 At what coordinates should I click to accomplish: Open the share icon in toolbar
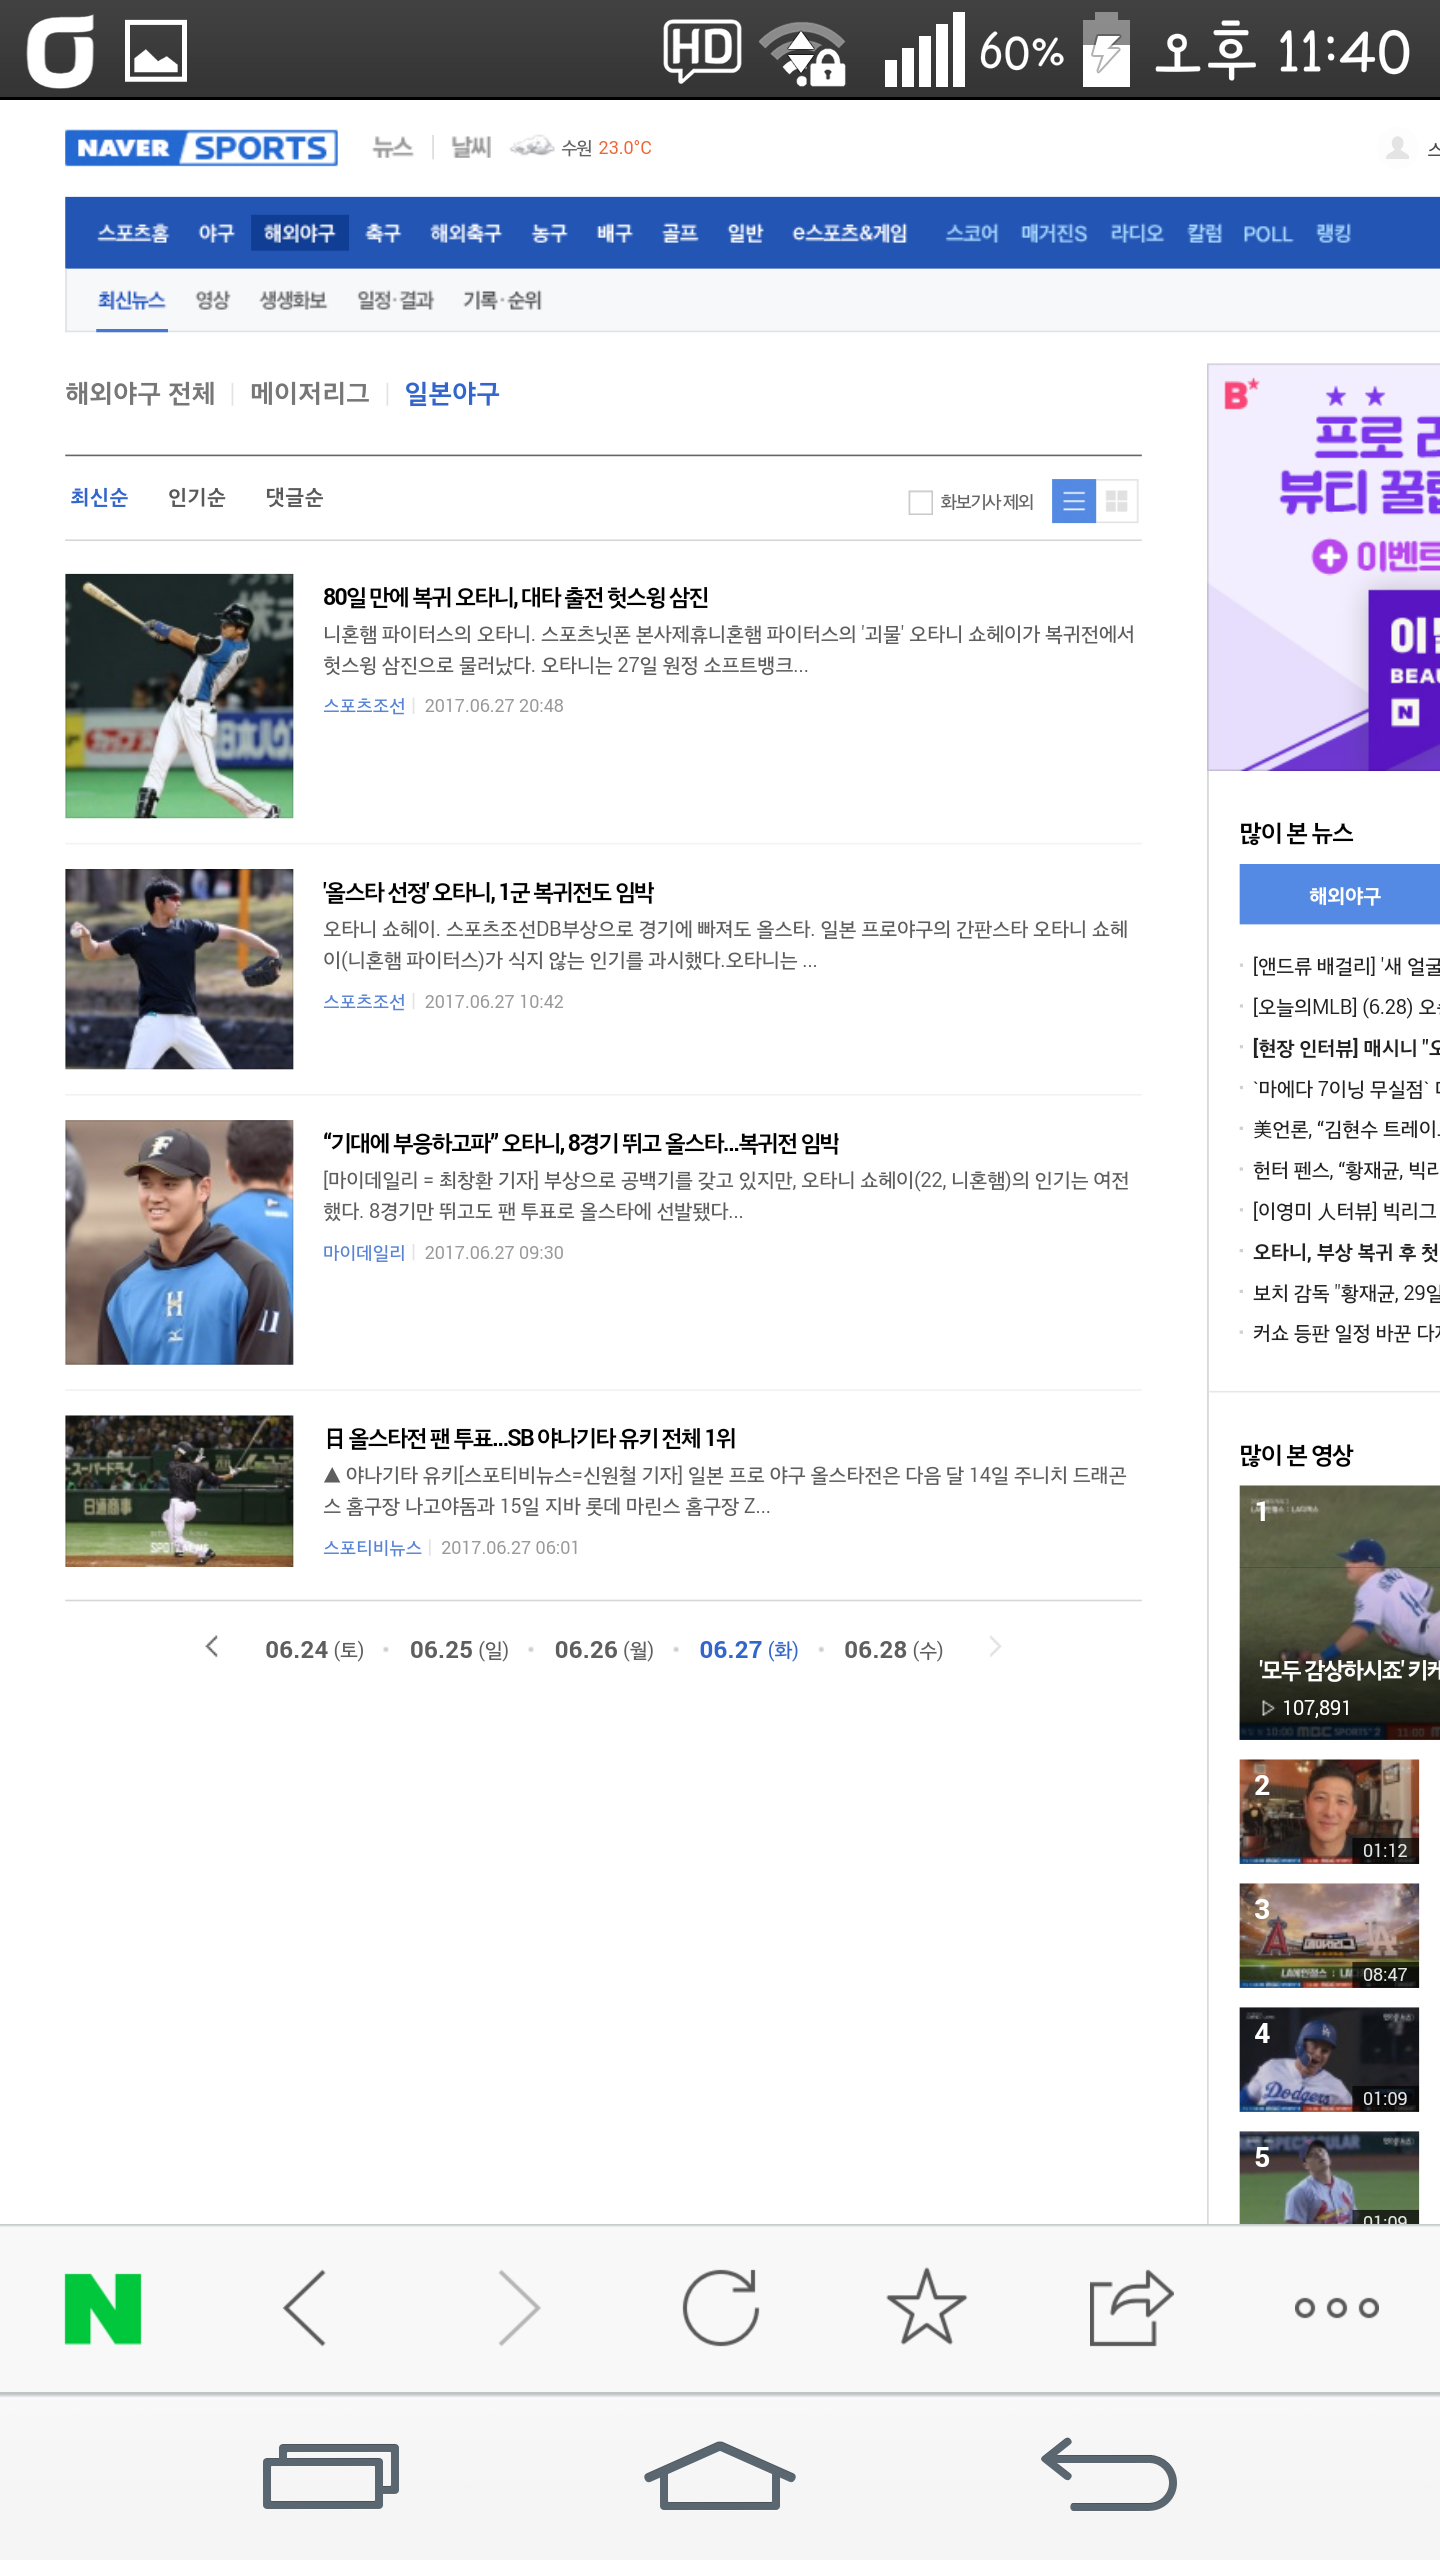[1129, 2308]
